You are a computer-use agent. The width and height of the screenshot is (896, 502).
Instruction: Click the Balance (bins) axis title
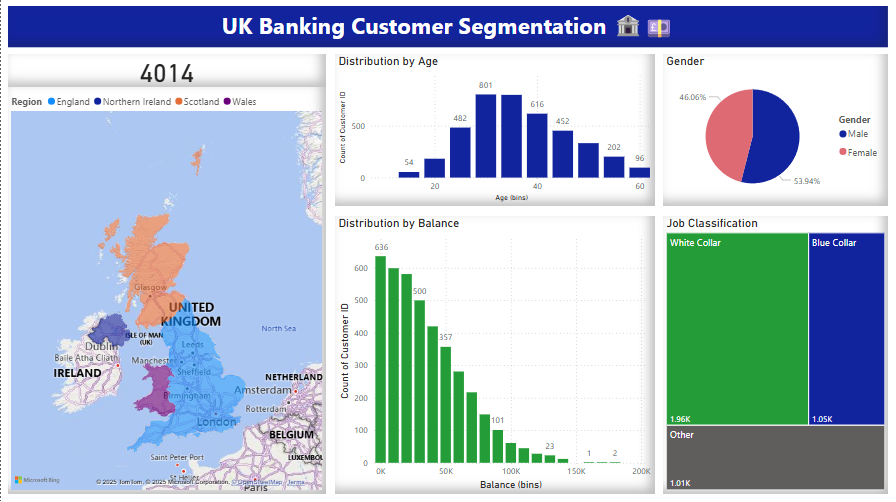510,484
